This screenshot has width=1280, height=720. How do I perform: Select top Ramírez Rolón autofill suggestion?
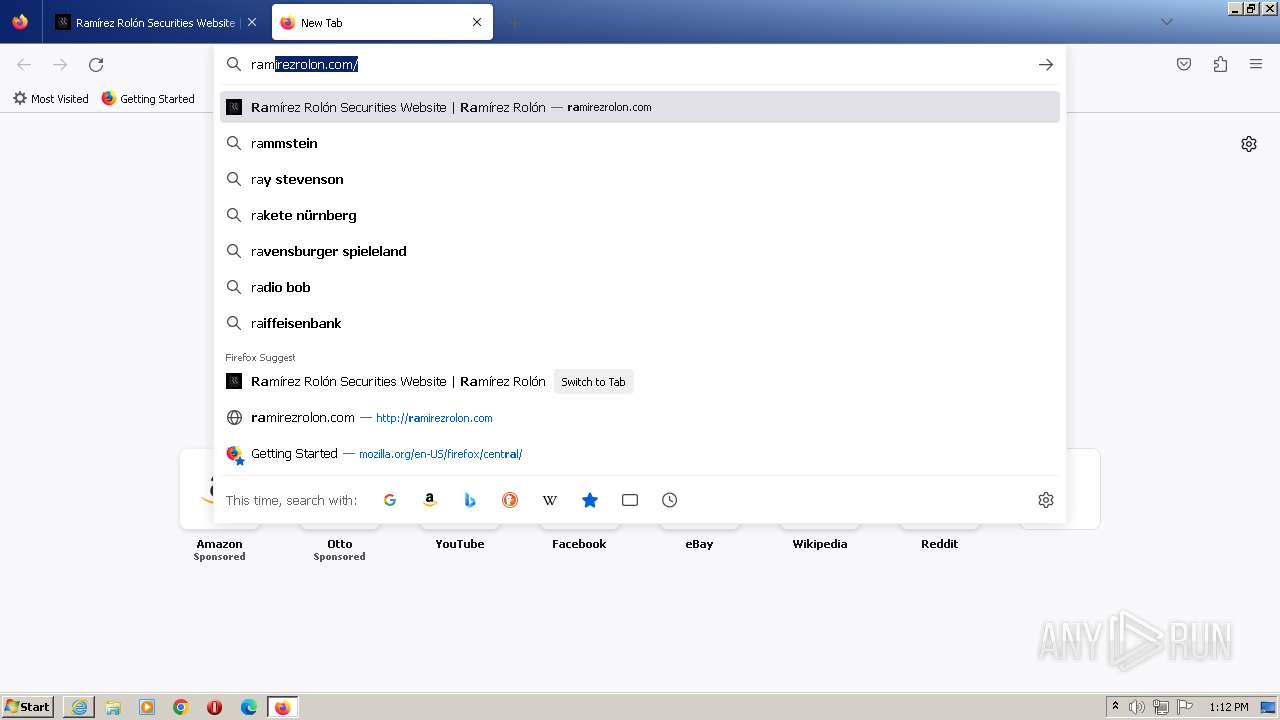[x=640, y=107]
